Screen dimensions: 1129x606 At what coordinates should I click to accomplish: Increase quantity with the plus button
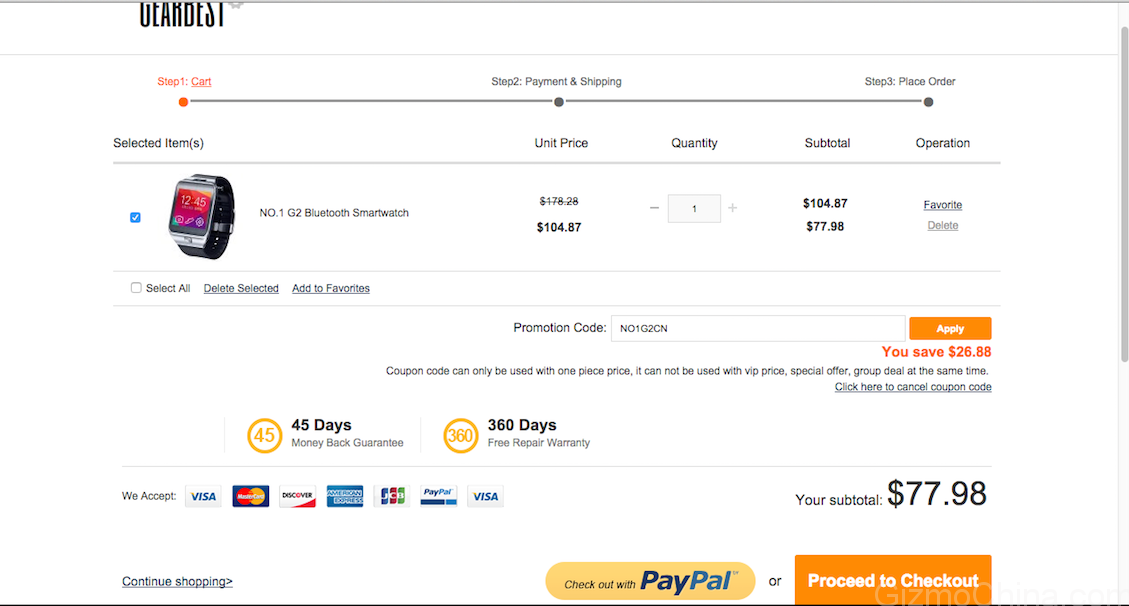(x=733, y=208)
